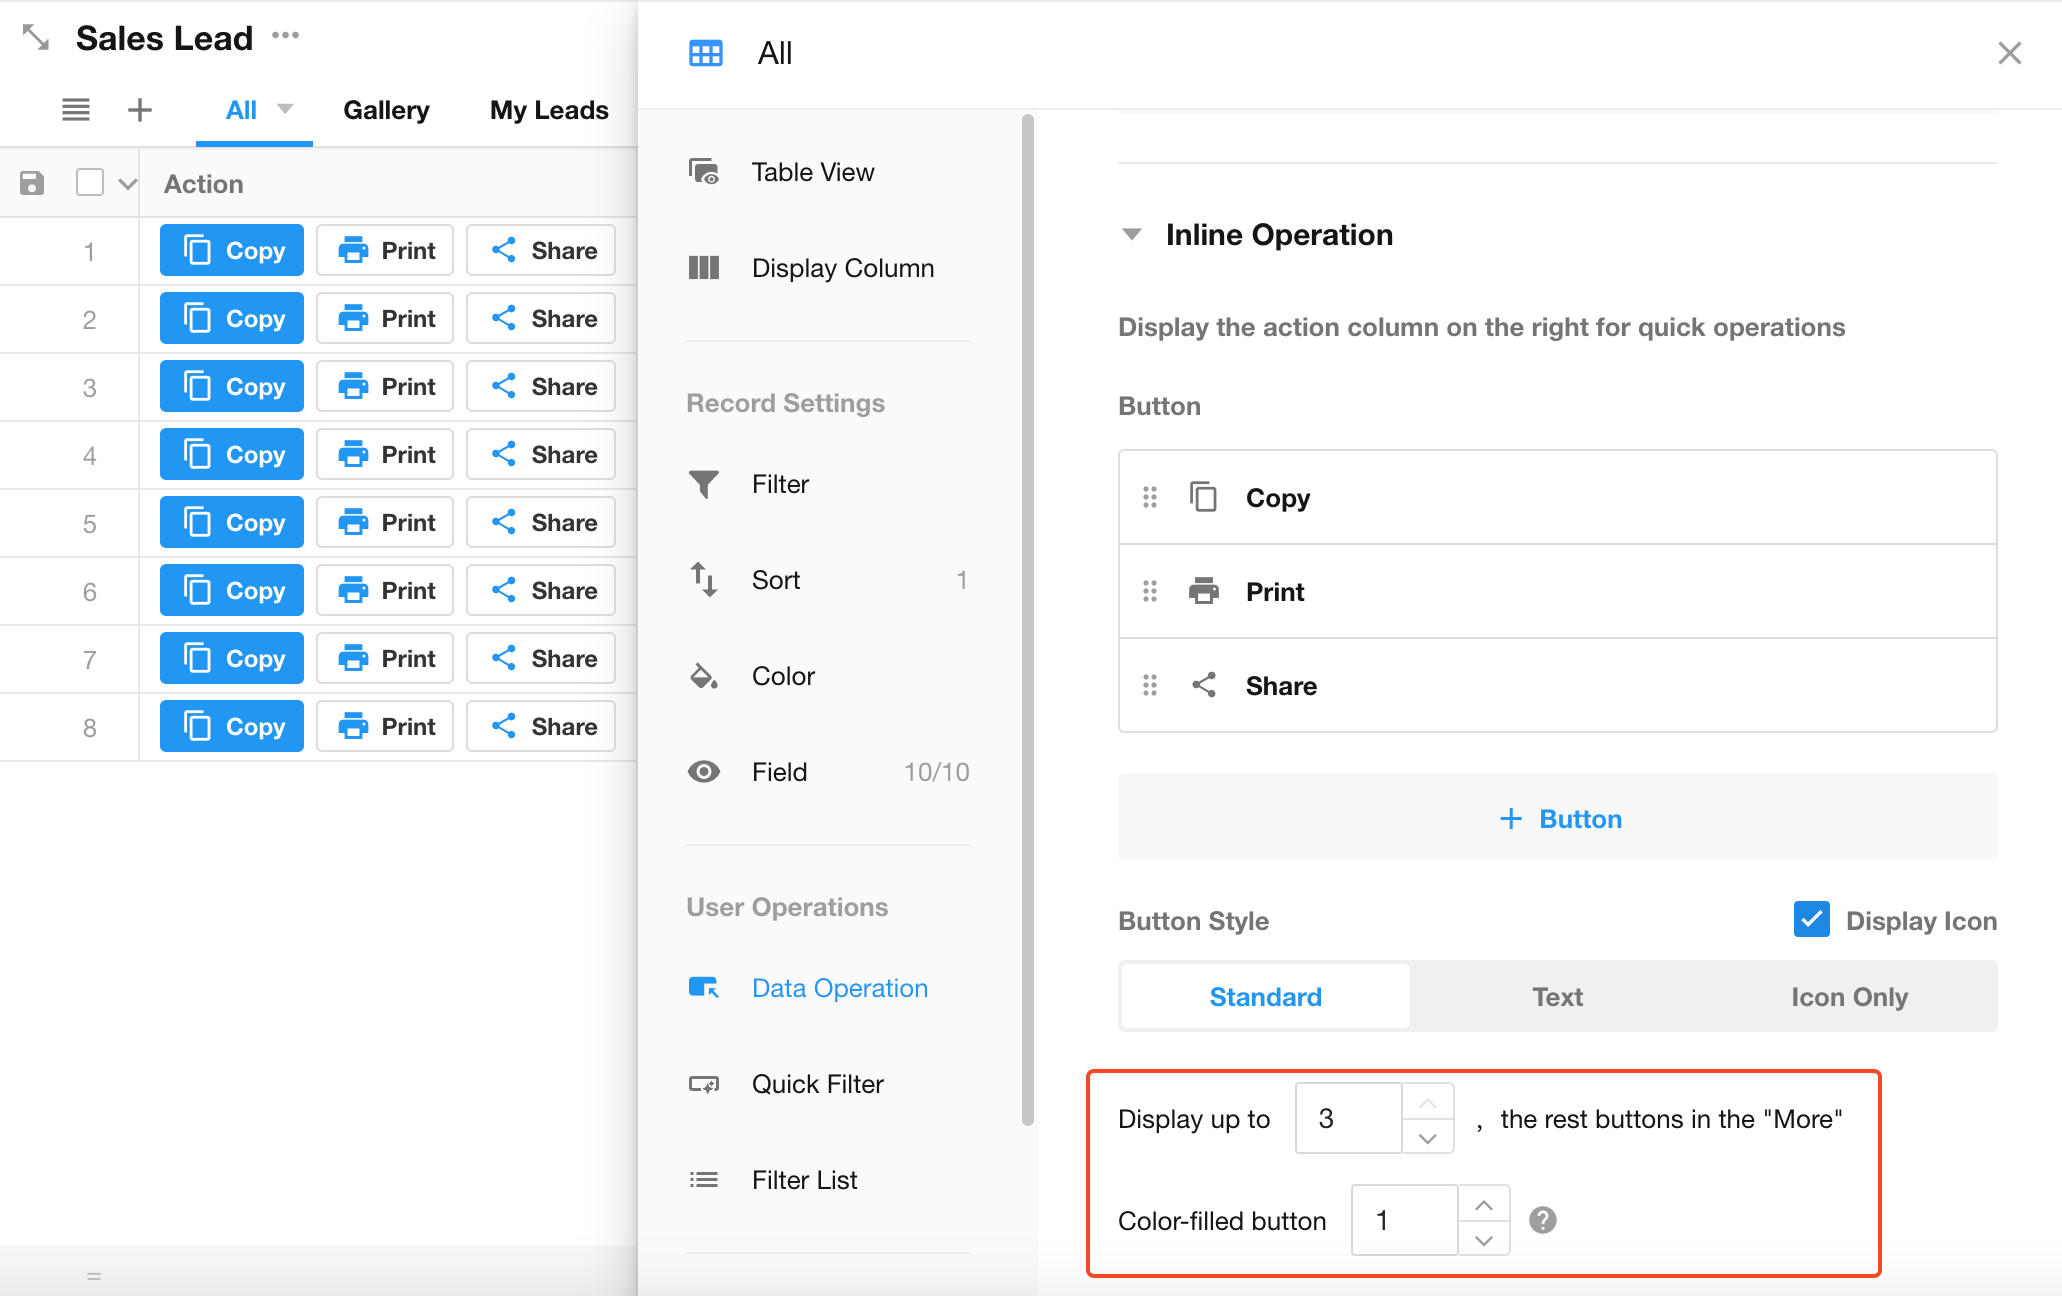Add a new view with plus icon
The height and width of the screenshot is (1296, 2062).
(x=140, y=110)
